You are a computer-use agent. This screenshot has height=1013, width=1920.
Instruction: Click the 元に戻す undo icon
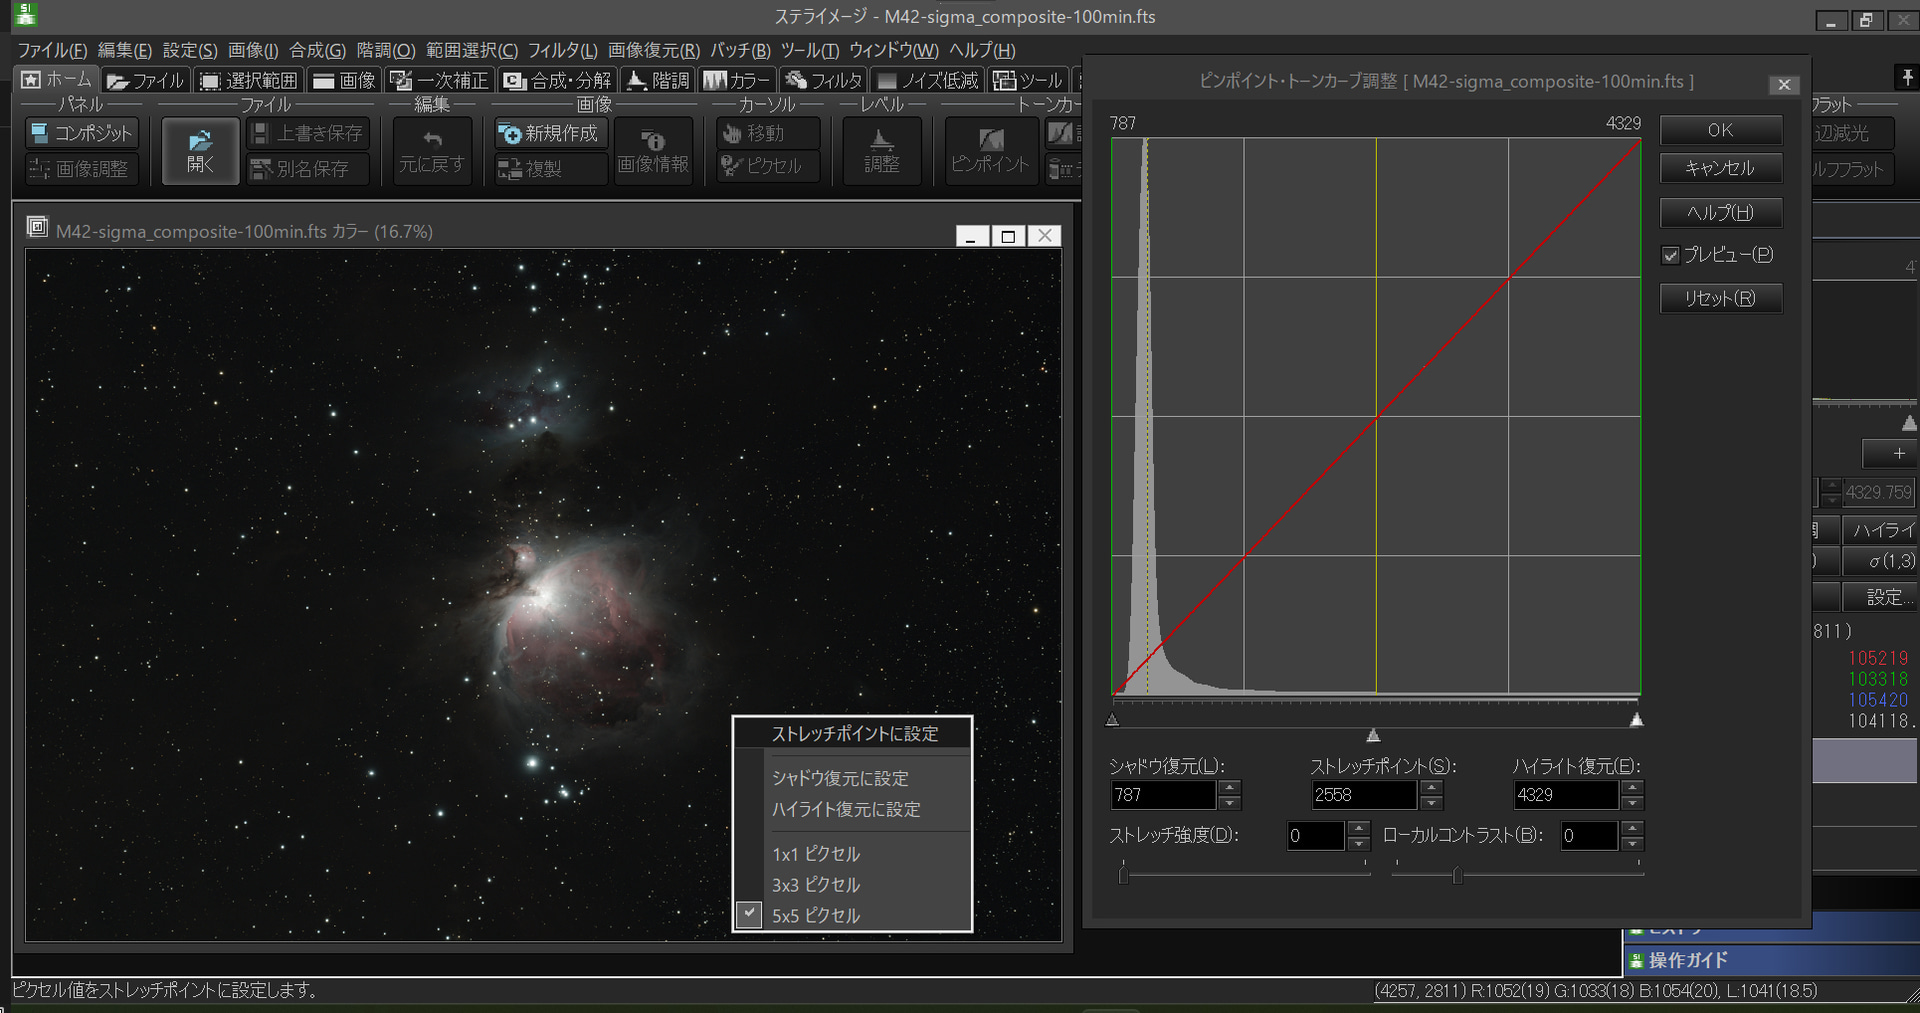coord(431,150)
